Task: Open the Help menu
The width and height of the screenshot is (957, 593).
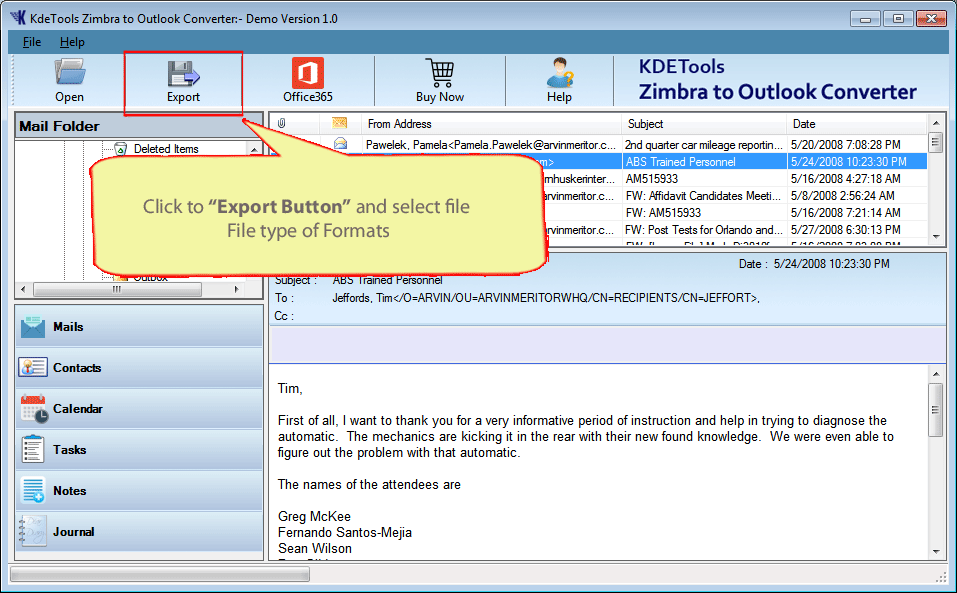Action: pyautogui.click(x=72, y=42)
